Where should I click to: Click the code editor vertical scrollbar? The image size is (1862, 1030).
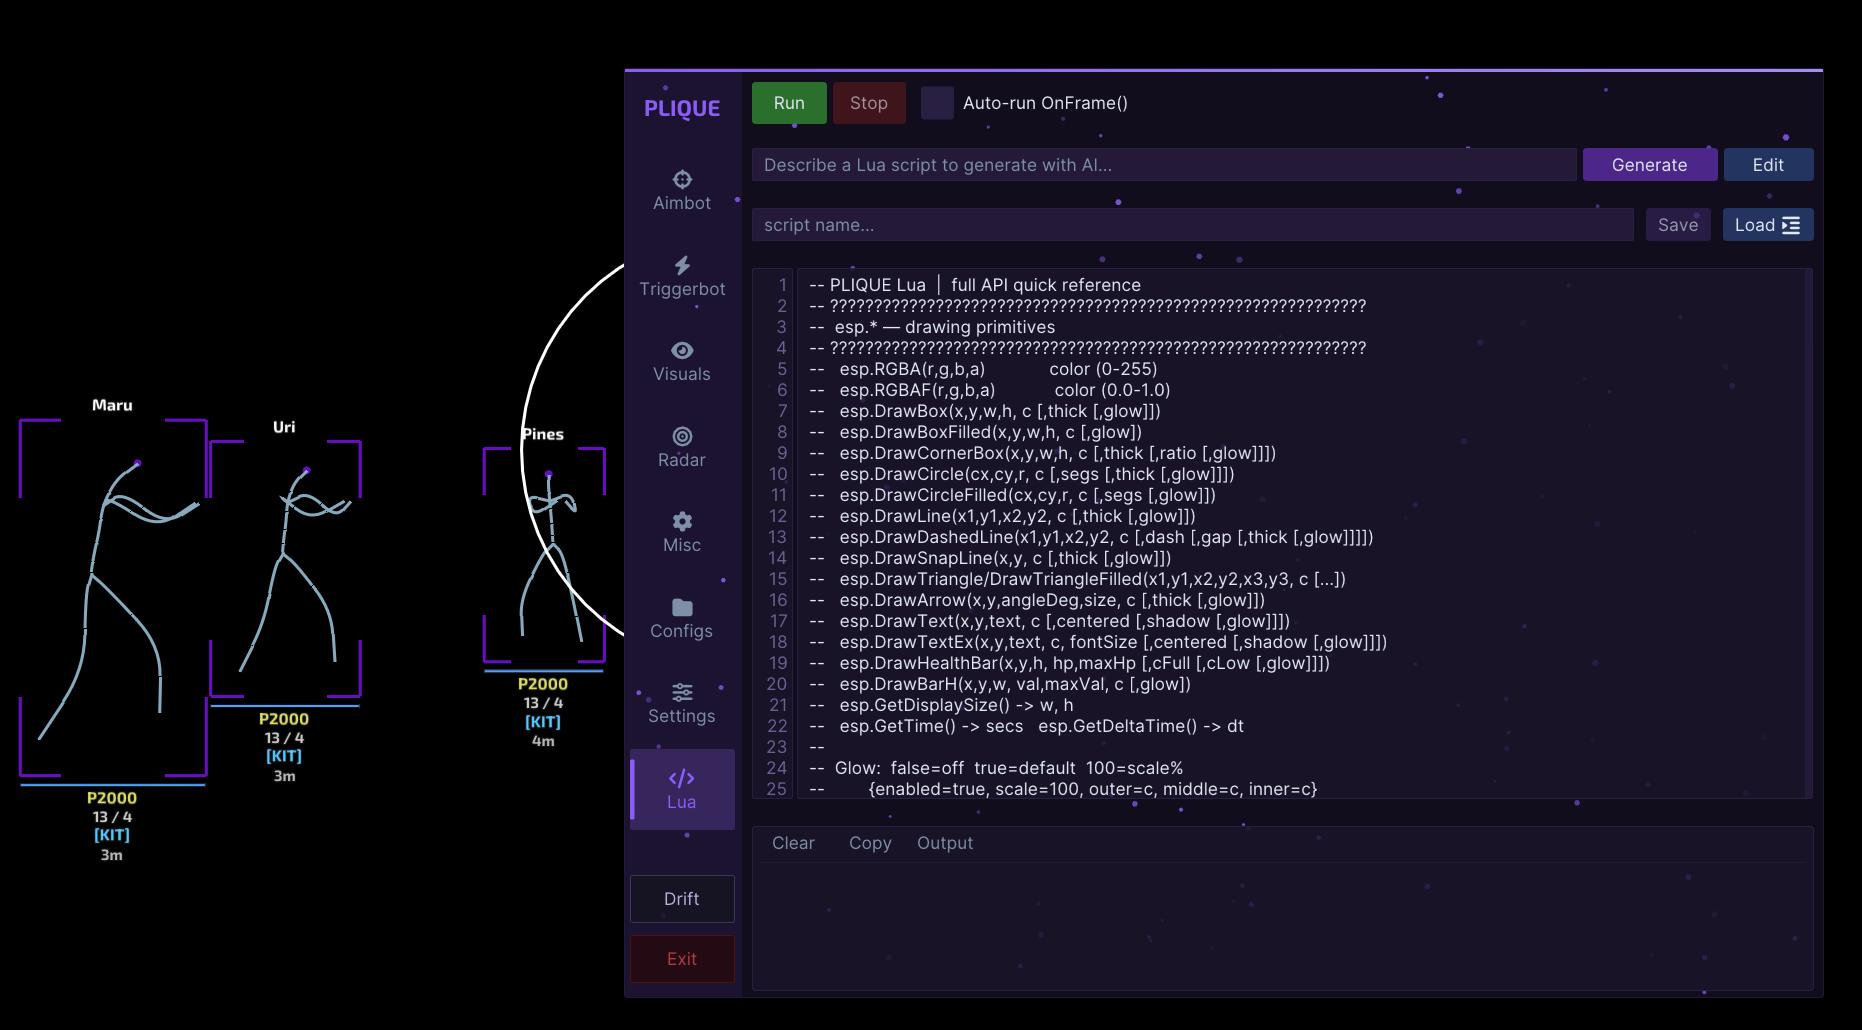point(1808,533)
